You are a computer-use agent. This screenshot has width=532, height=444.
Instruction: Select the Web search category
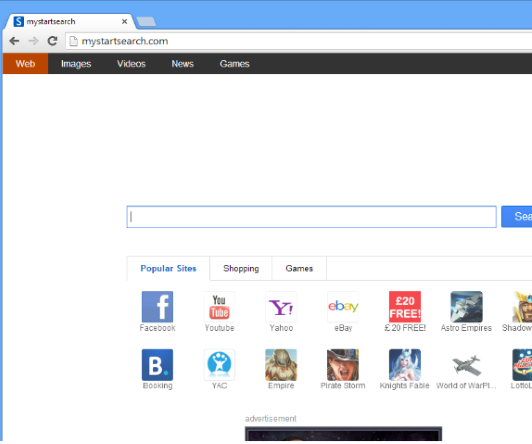pyautogui.click(x=25, y=64)
